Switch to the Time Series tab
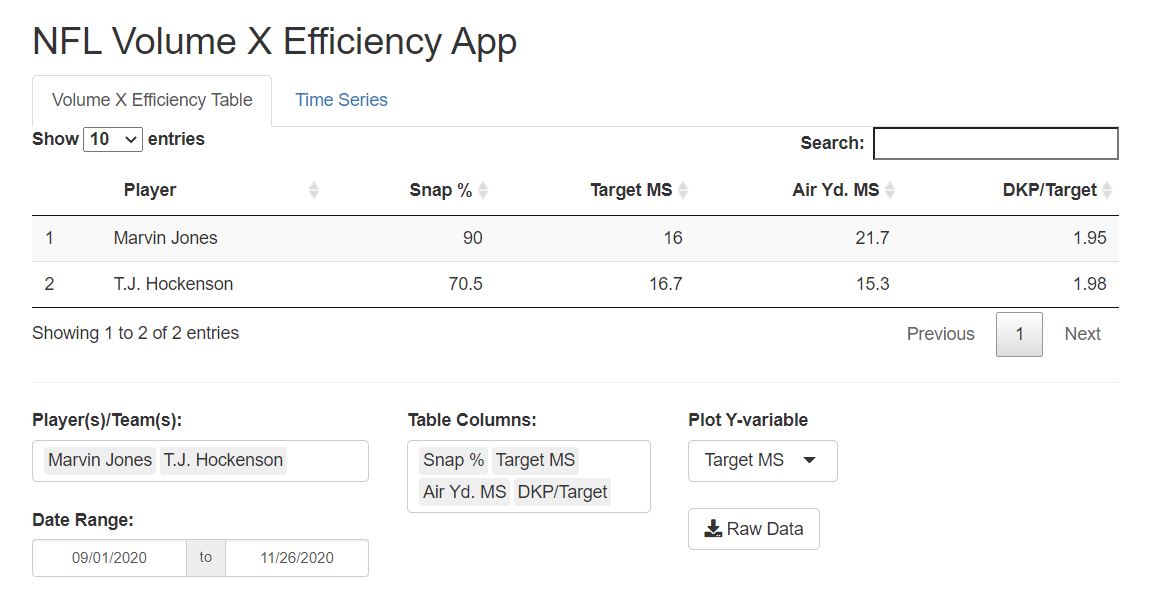The width and height of the screenshot is (1154, 598). click(341, 100)
